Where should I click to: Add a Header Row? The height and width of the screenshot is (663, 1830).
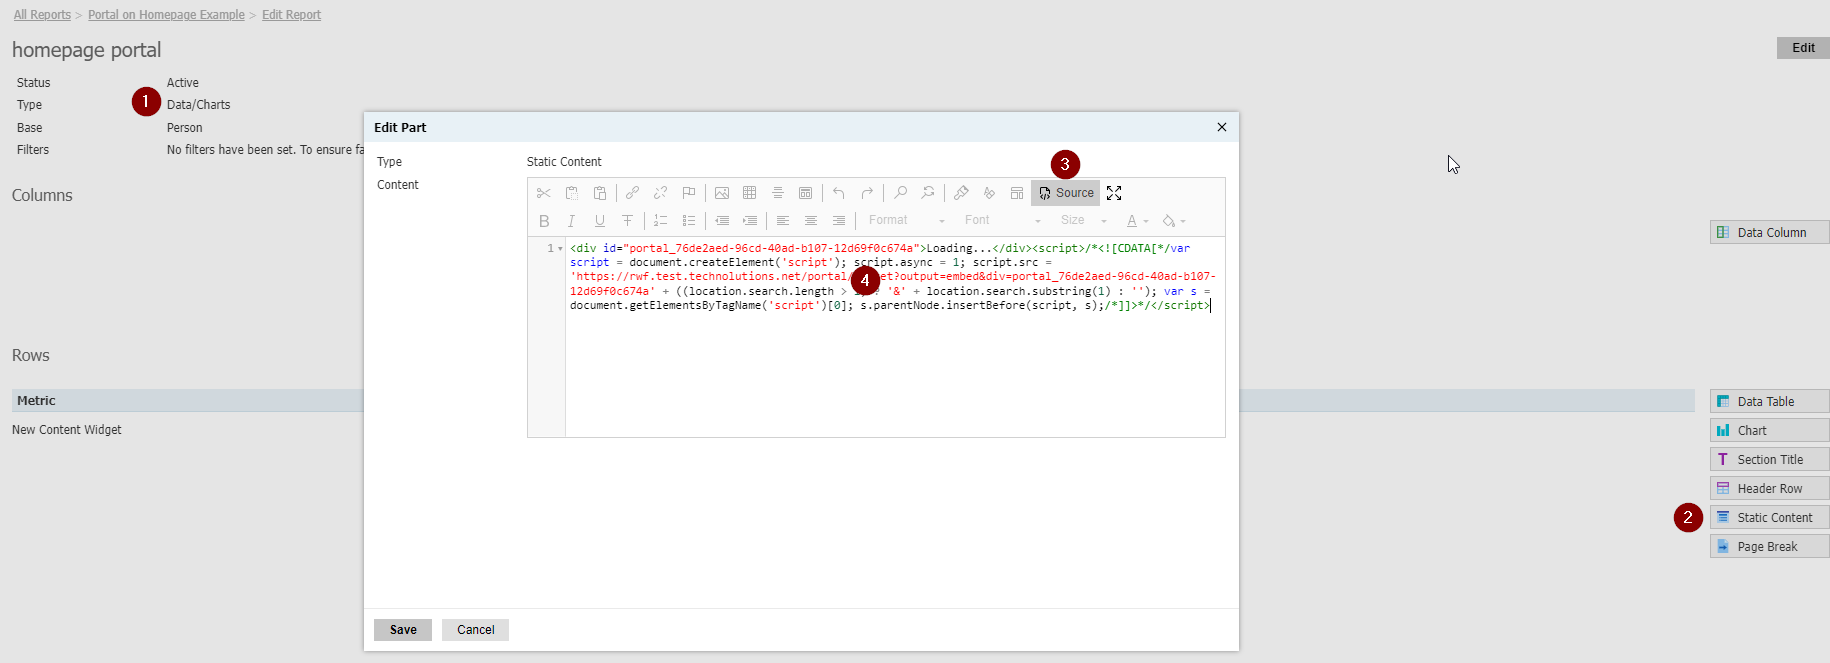tap(1770, 488)
